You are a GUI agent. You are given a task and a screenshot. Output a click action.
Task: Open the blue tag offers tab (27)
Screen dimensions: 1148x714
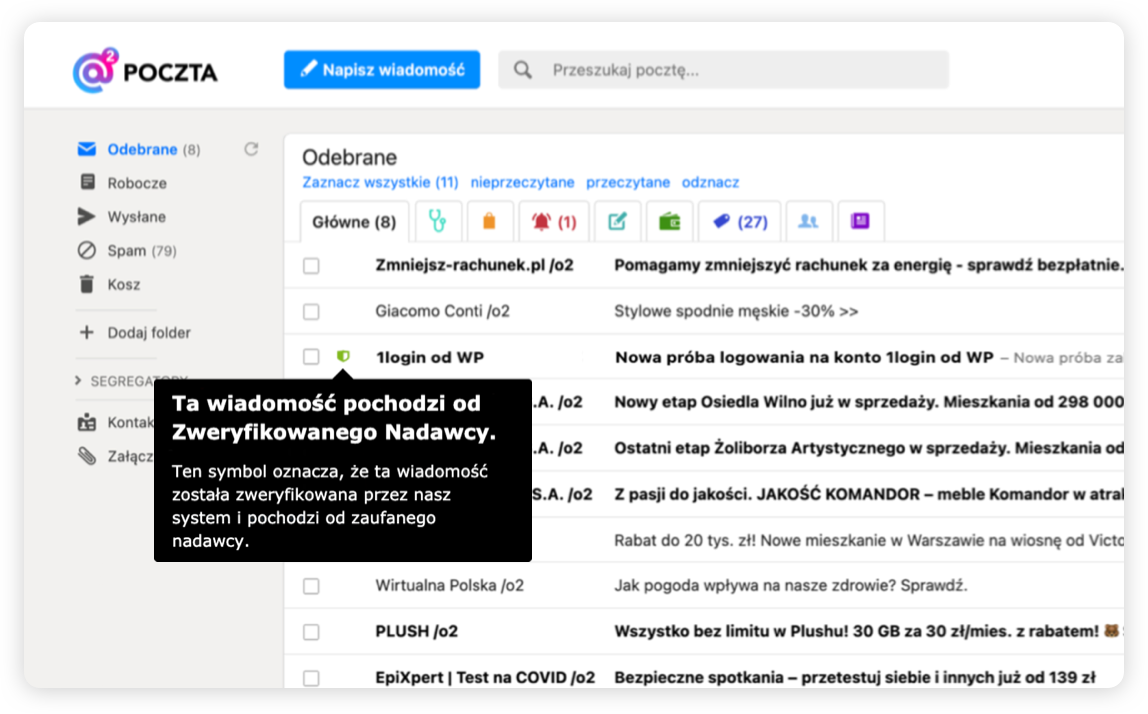[739, 221]
